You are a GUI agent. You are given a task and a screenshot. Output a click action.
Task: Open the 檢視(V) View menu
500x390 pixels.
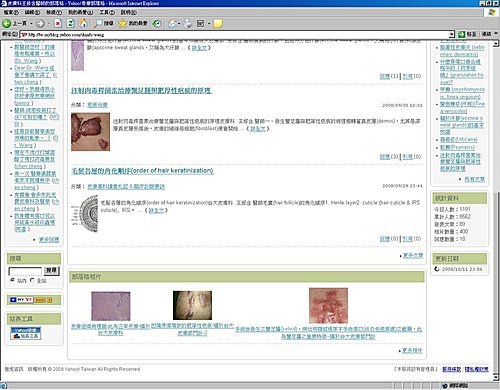54,12
